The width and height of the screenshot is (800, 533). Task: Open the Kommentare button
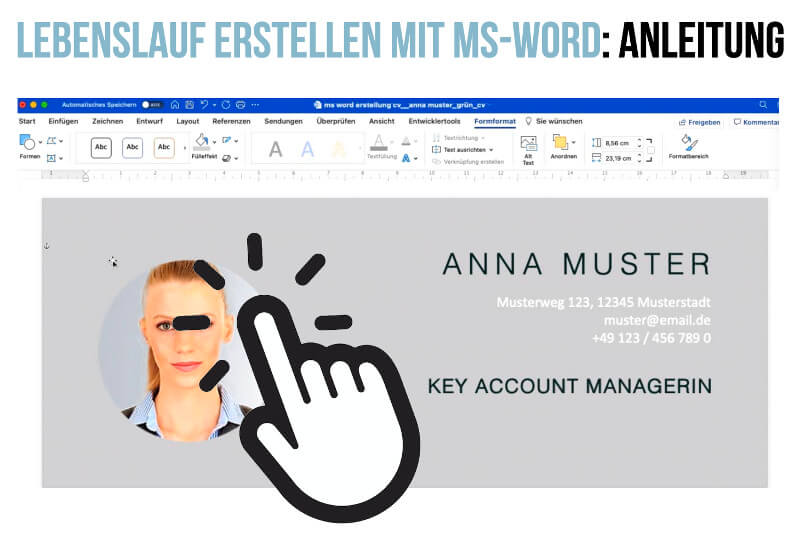[756, 122]
